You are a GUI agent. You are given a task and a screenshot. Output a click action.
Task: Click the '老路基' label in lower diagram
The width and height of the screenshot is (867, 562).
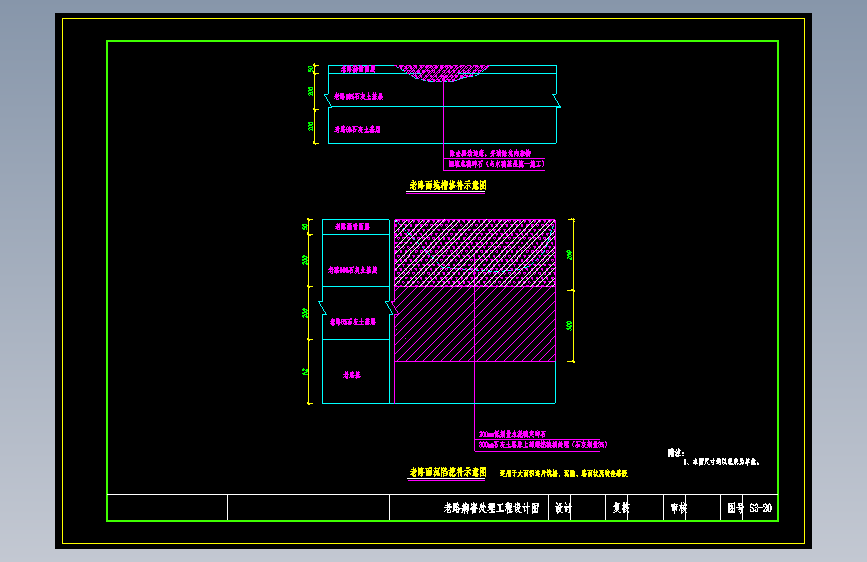click(352, 375)
